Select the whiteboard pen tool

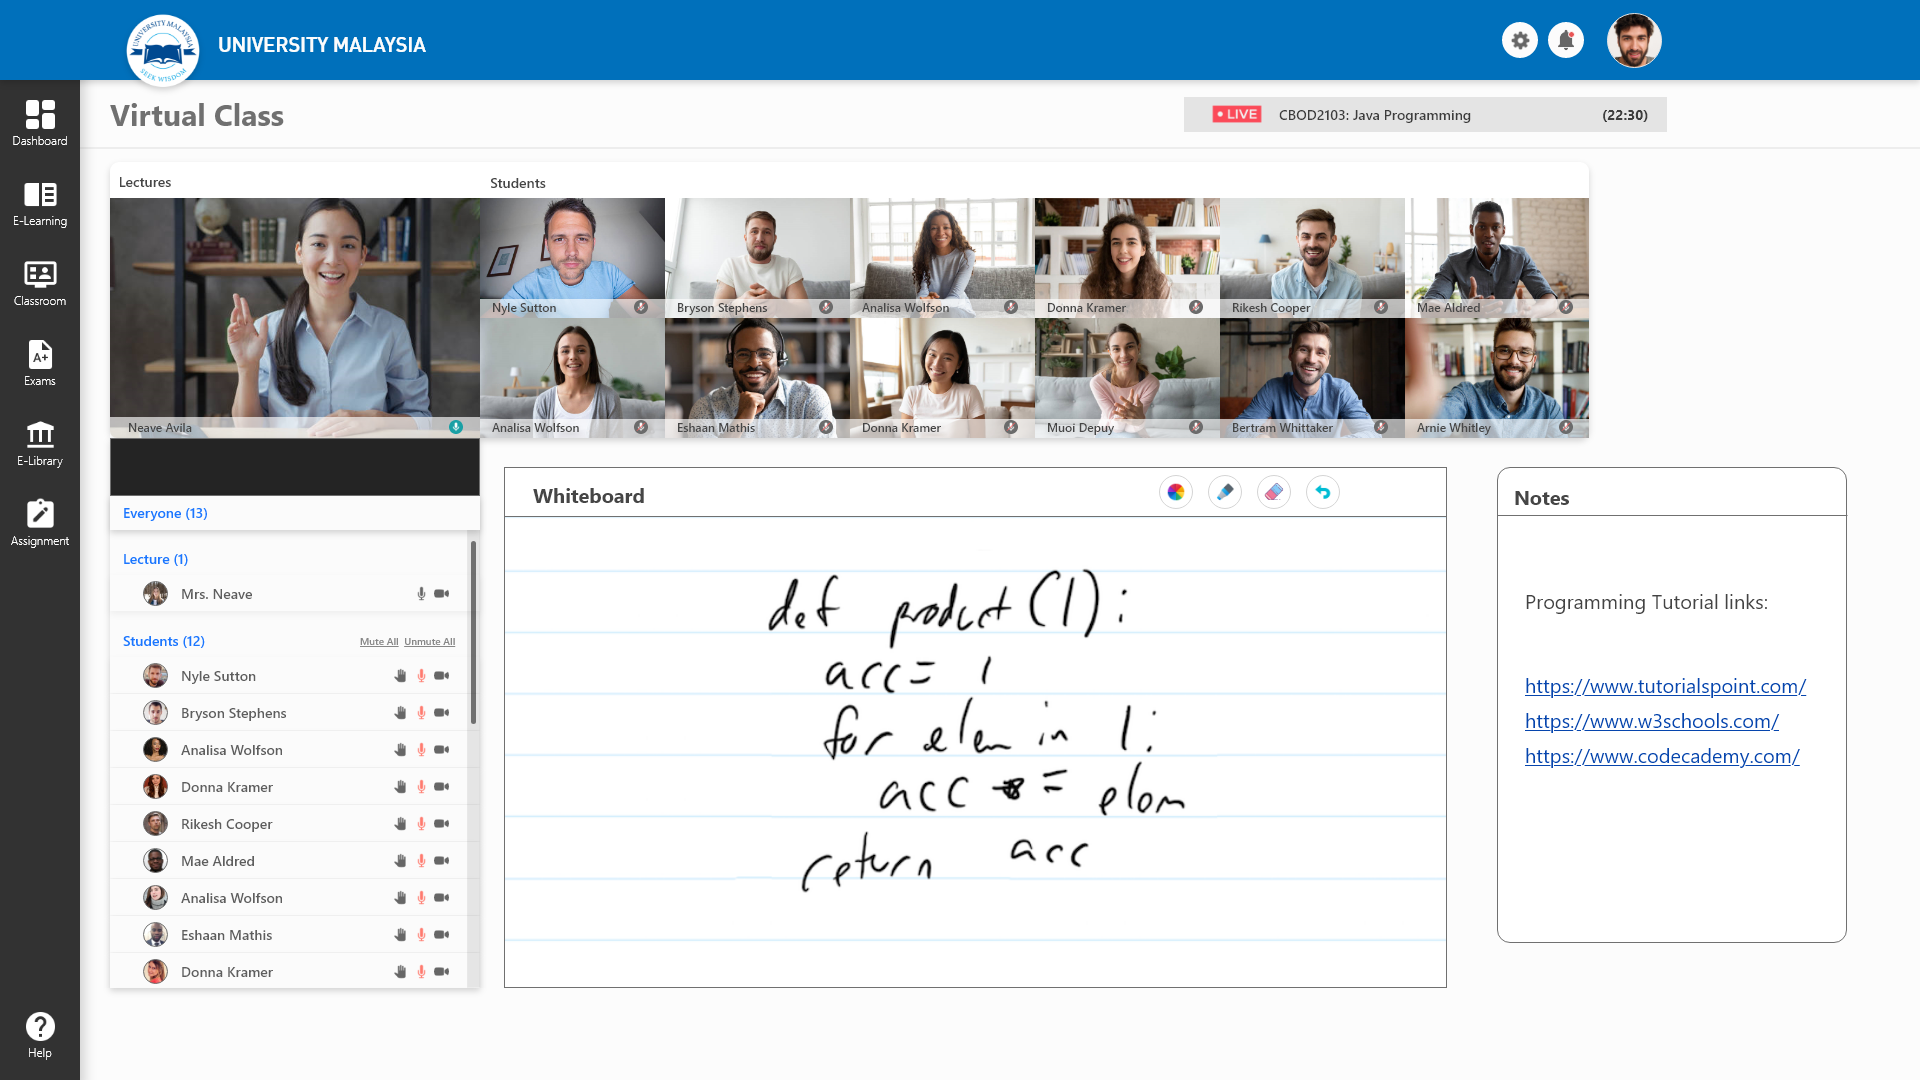point(1225,492)
